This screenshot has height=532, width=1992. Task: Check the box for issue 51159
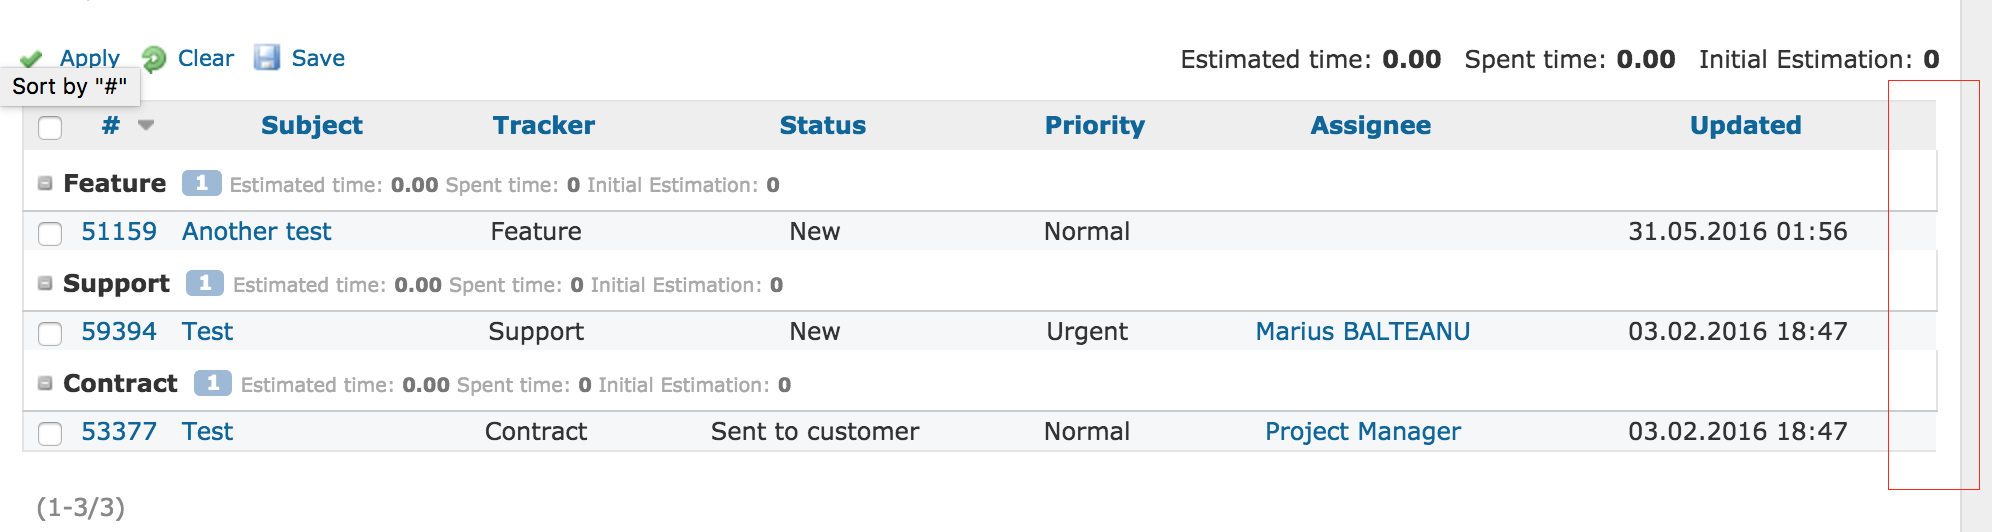pyautogui.click(x=50, y=233)
